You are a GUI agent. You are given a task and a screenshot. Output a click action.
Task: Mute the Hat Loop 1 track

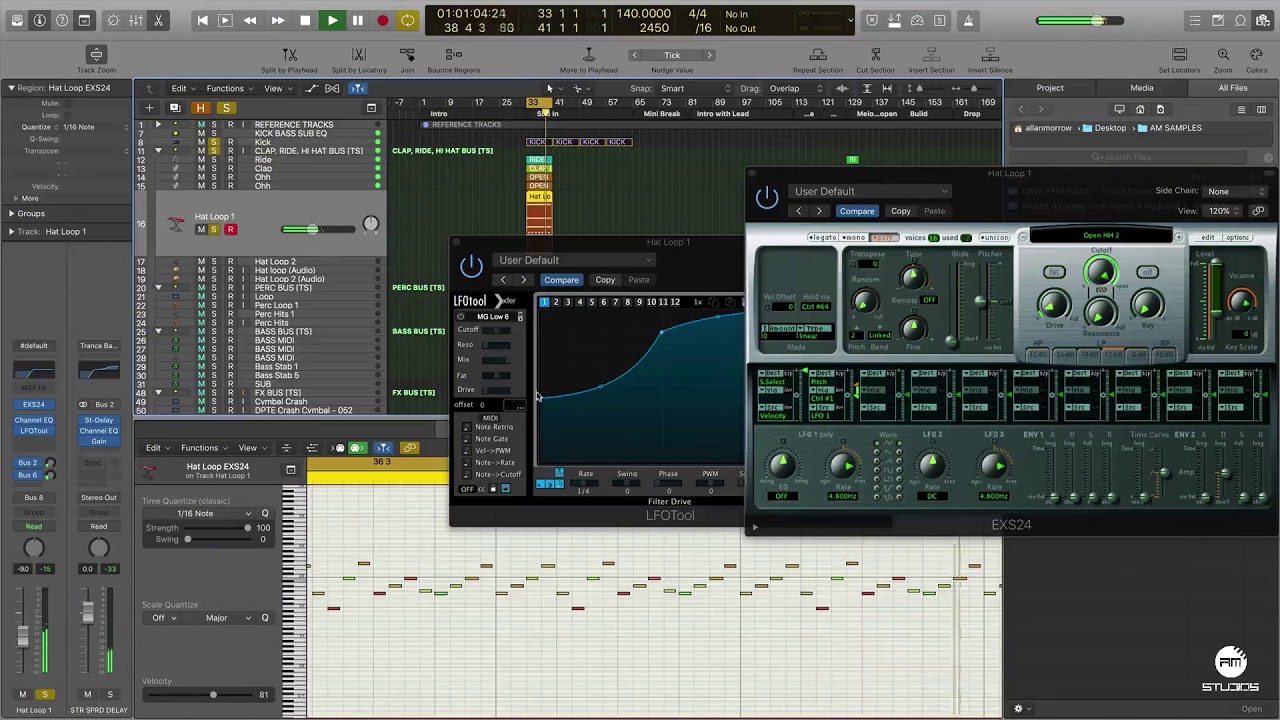pyautogui.click(x=201, y=230)
